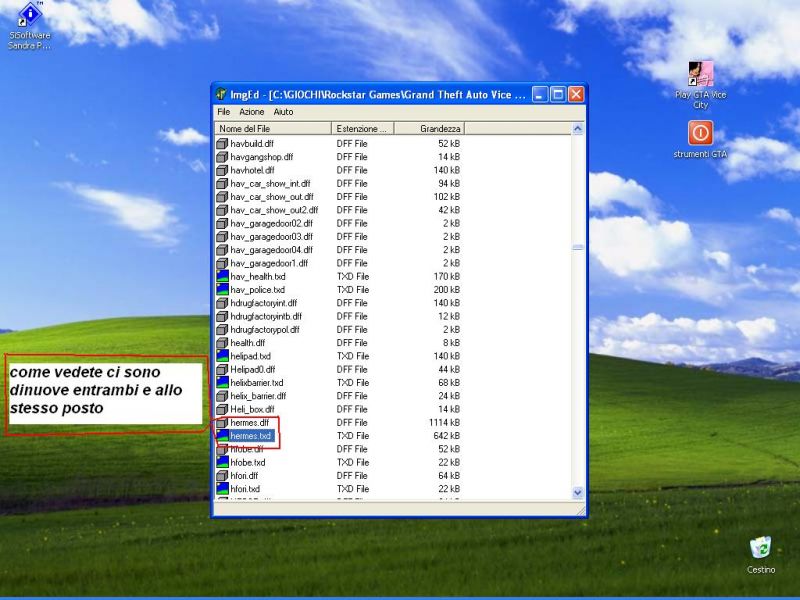
Task: Maximize the ImgEd window
Action: [558, 94]
